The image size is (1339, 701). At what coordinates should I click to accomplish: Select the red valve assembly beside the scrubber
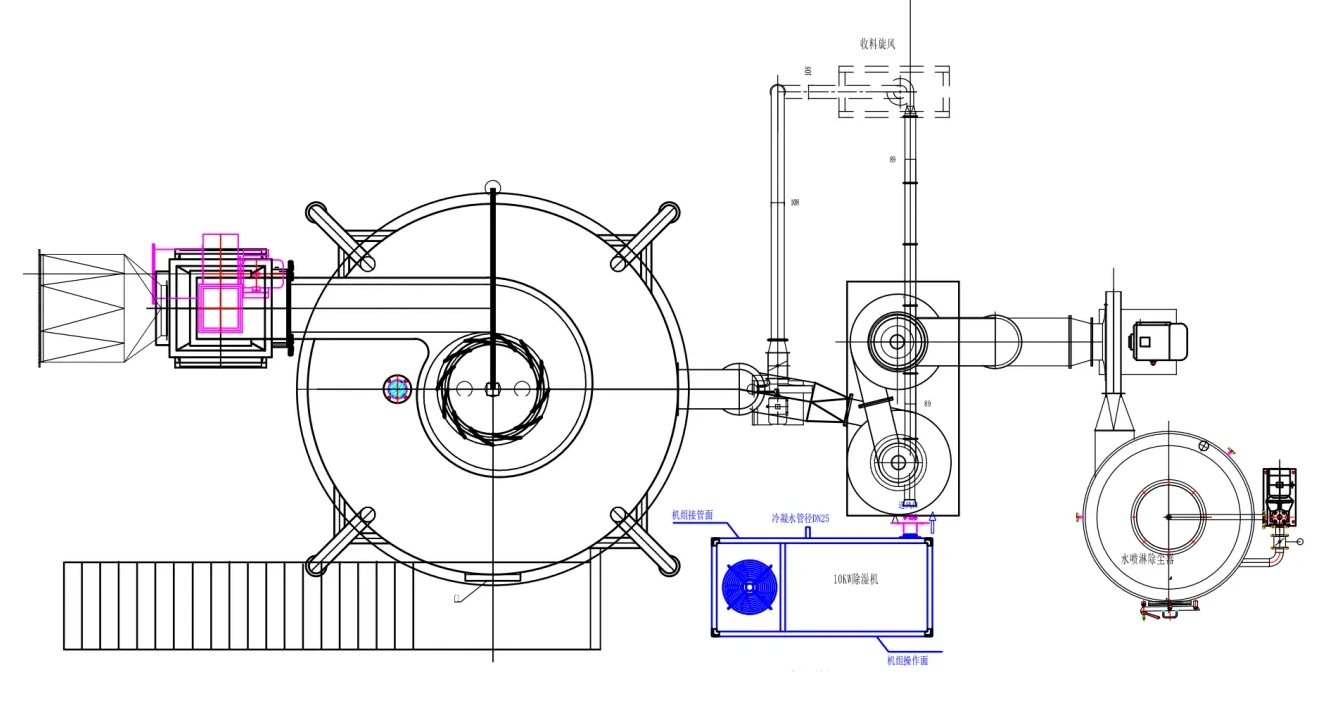1279,496
